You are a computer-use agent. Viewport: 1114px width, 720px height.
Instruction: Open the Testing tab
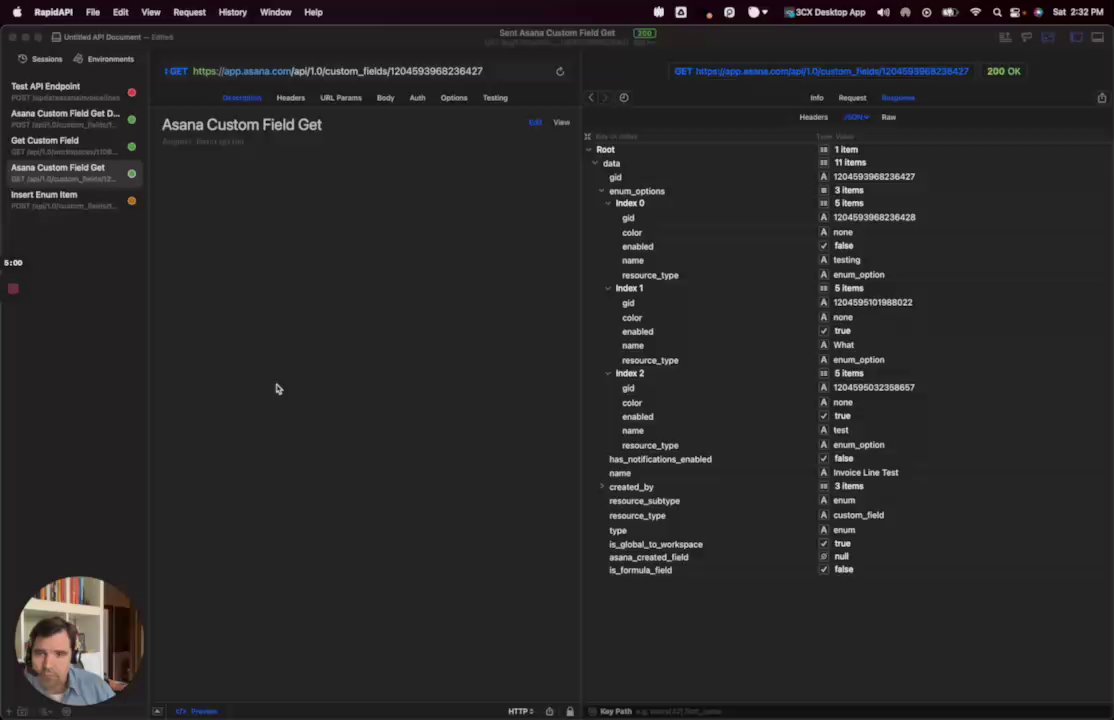coord(495,98)
